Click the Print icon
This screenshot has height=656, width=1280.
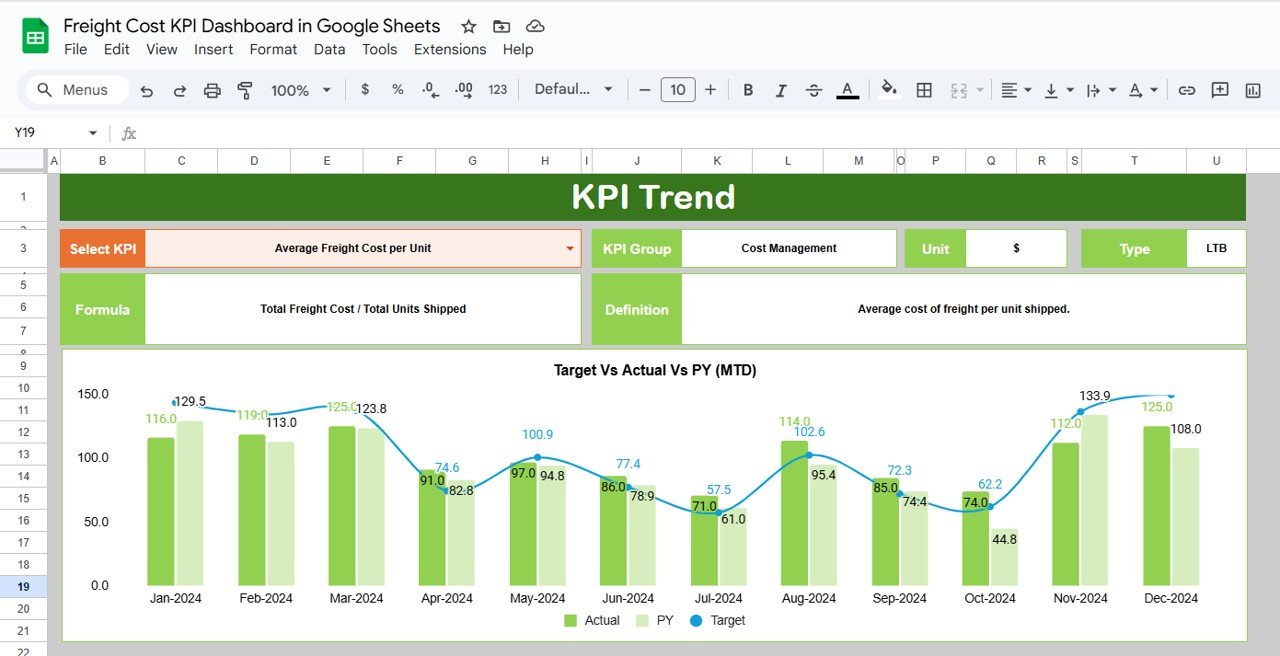pyautogui.click(x=212, y=89)
